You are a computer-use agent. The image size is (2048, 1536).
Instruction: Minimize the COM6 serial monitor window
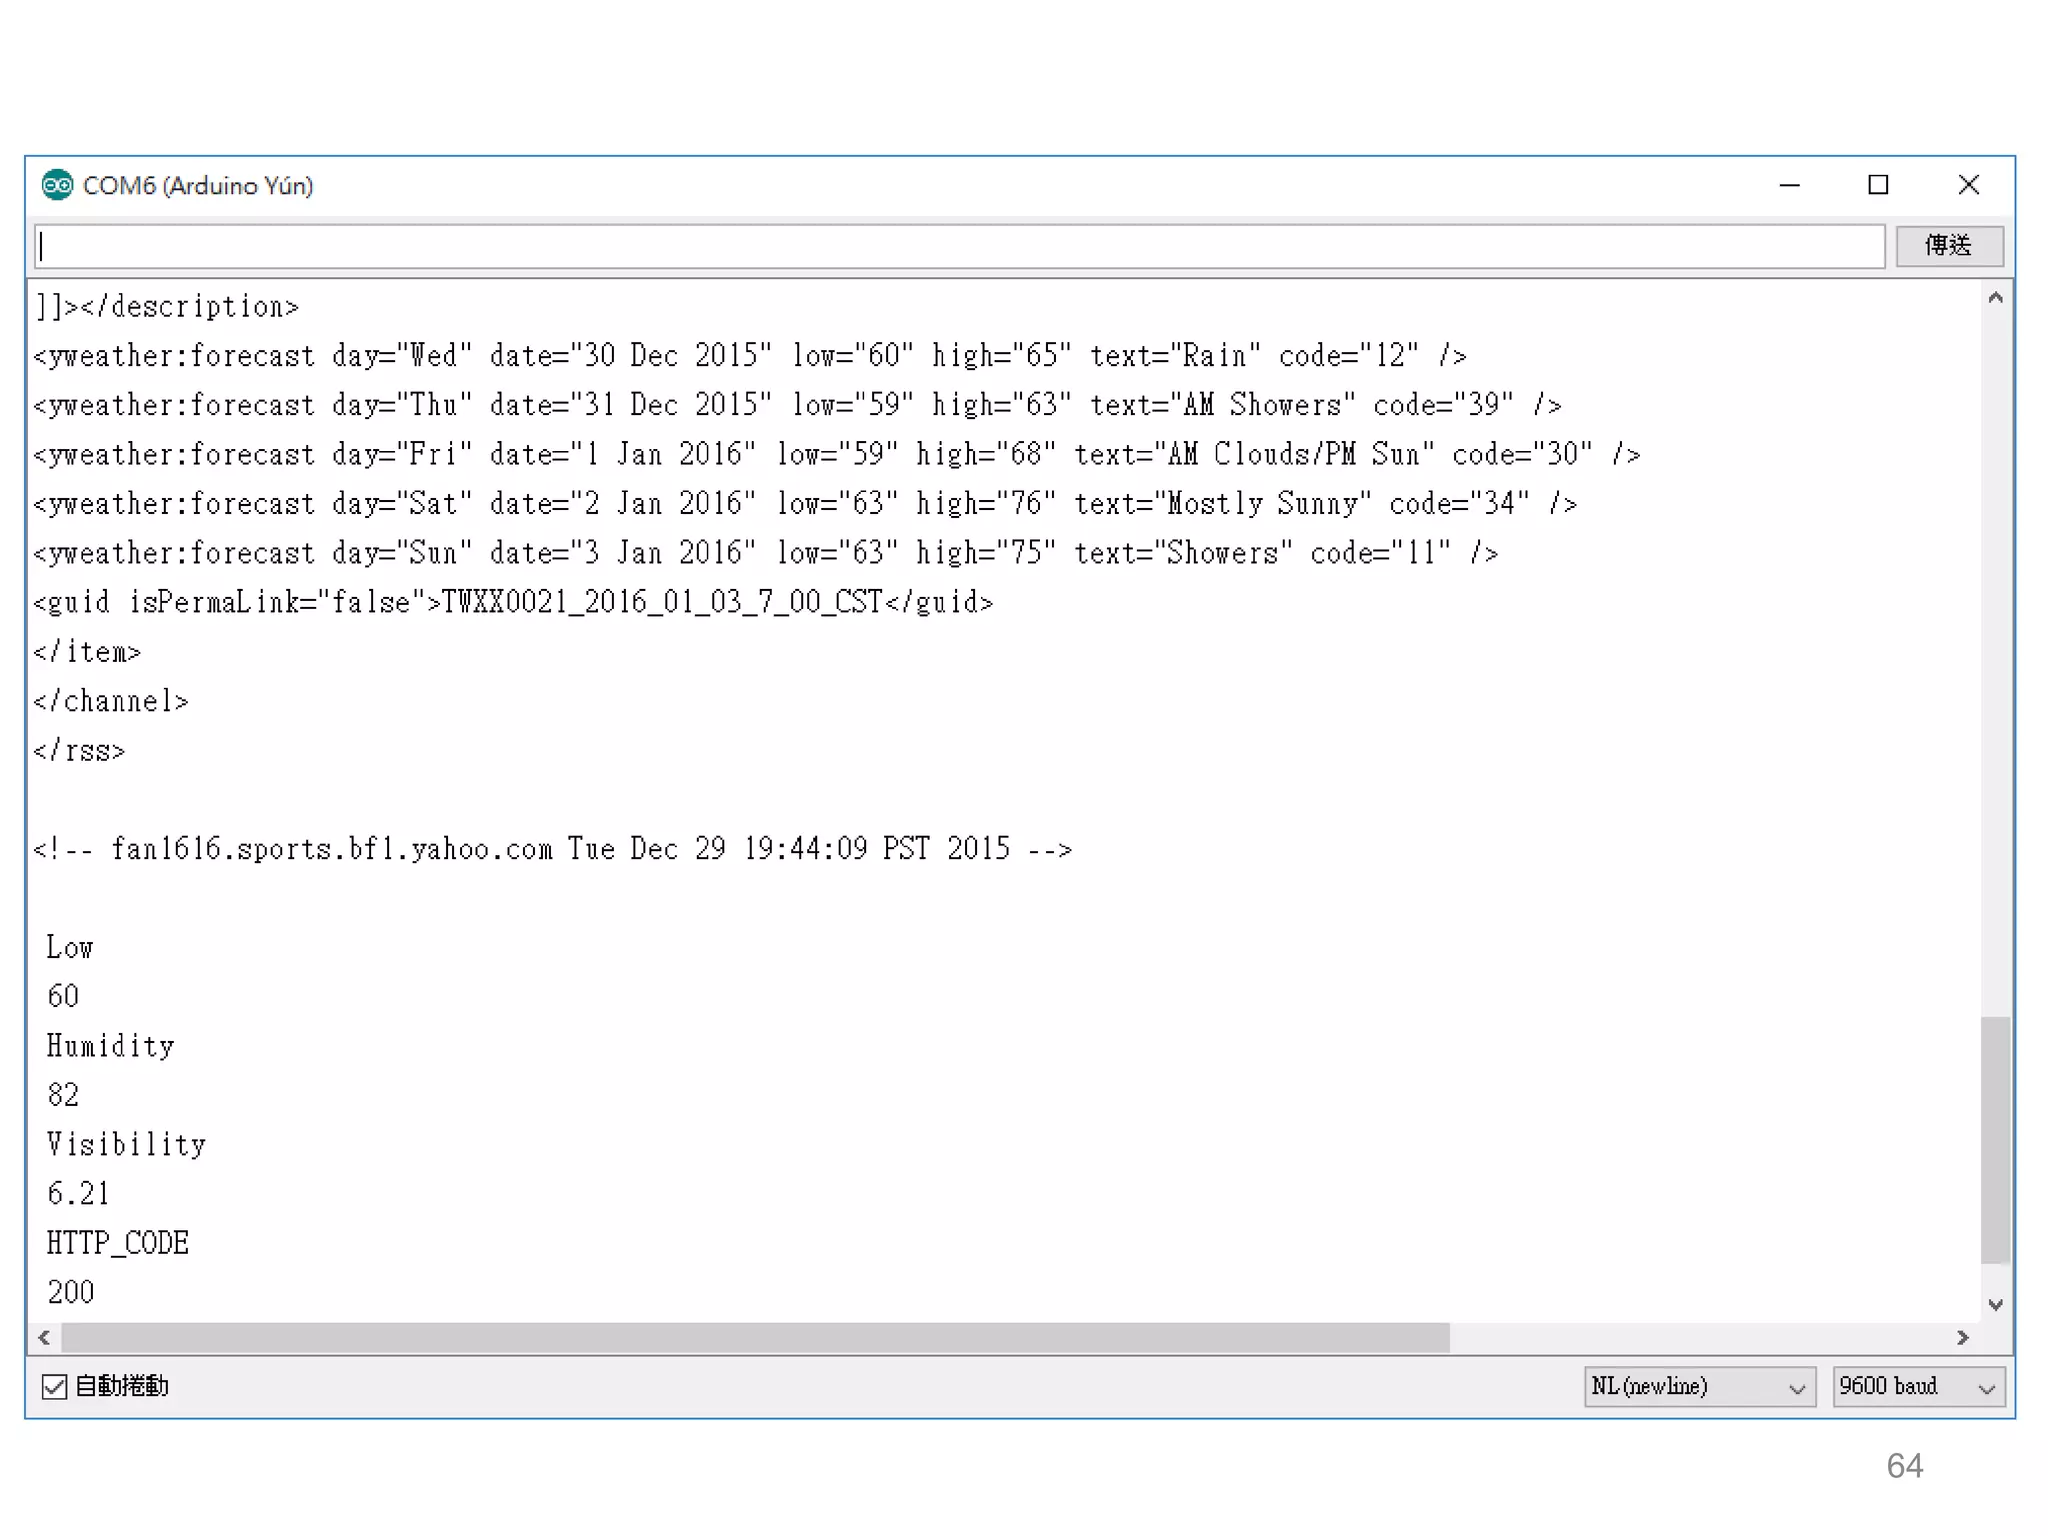coord(1789,185)
